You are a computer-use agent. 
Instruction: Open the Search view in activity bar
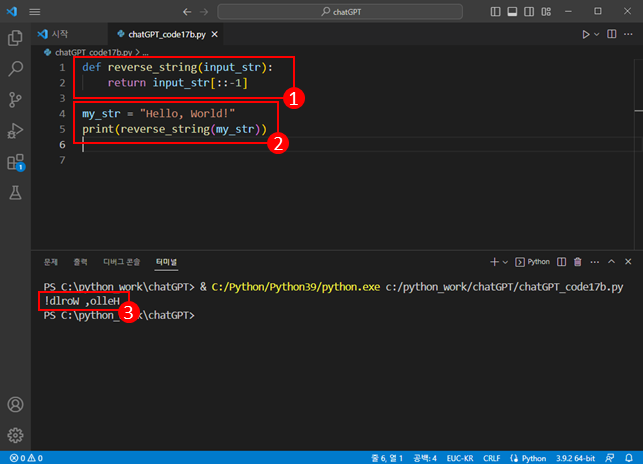click(15, 69)
